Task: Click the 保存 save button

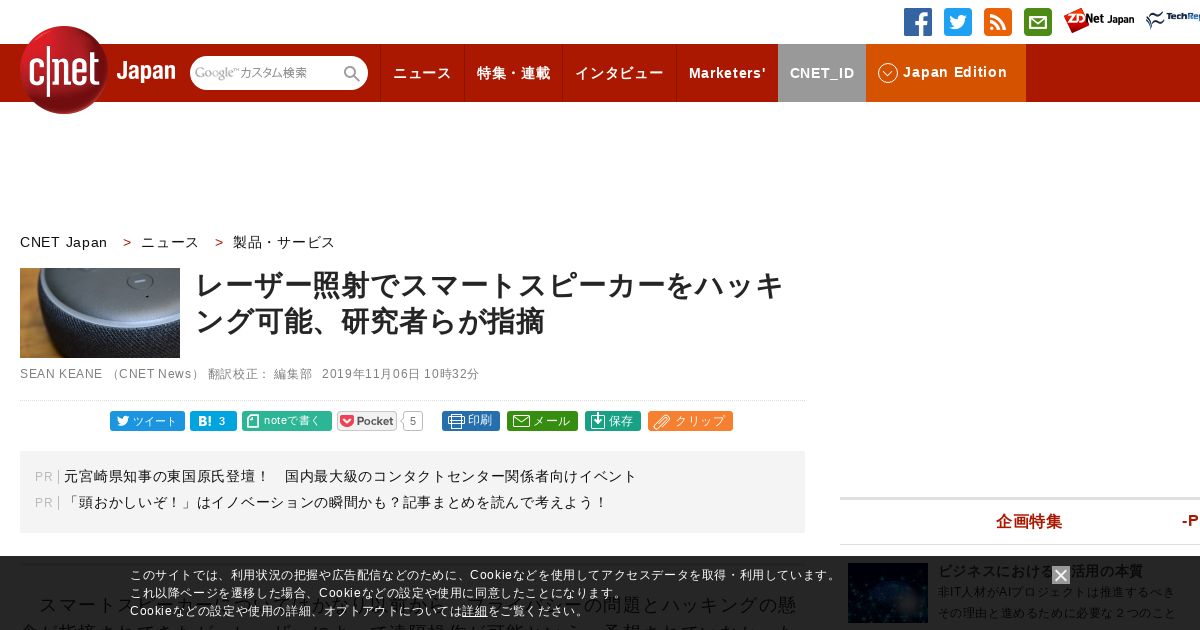Action: click(x=612, y=421)
